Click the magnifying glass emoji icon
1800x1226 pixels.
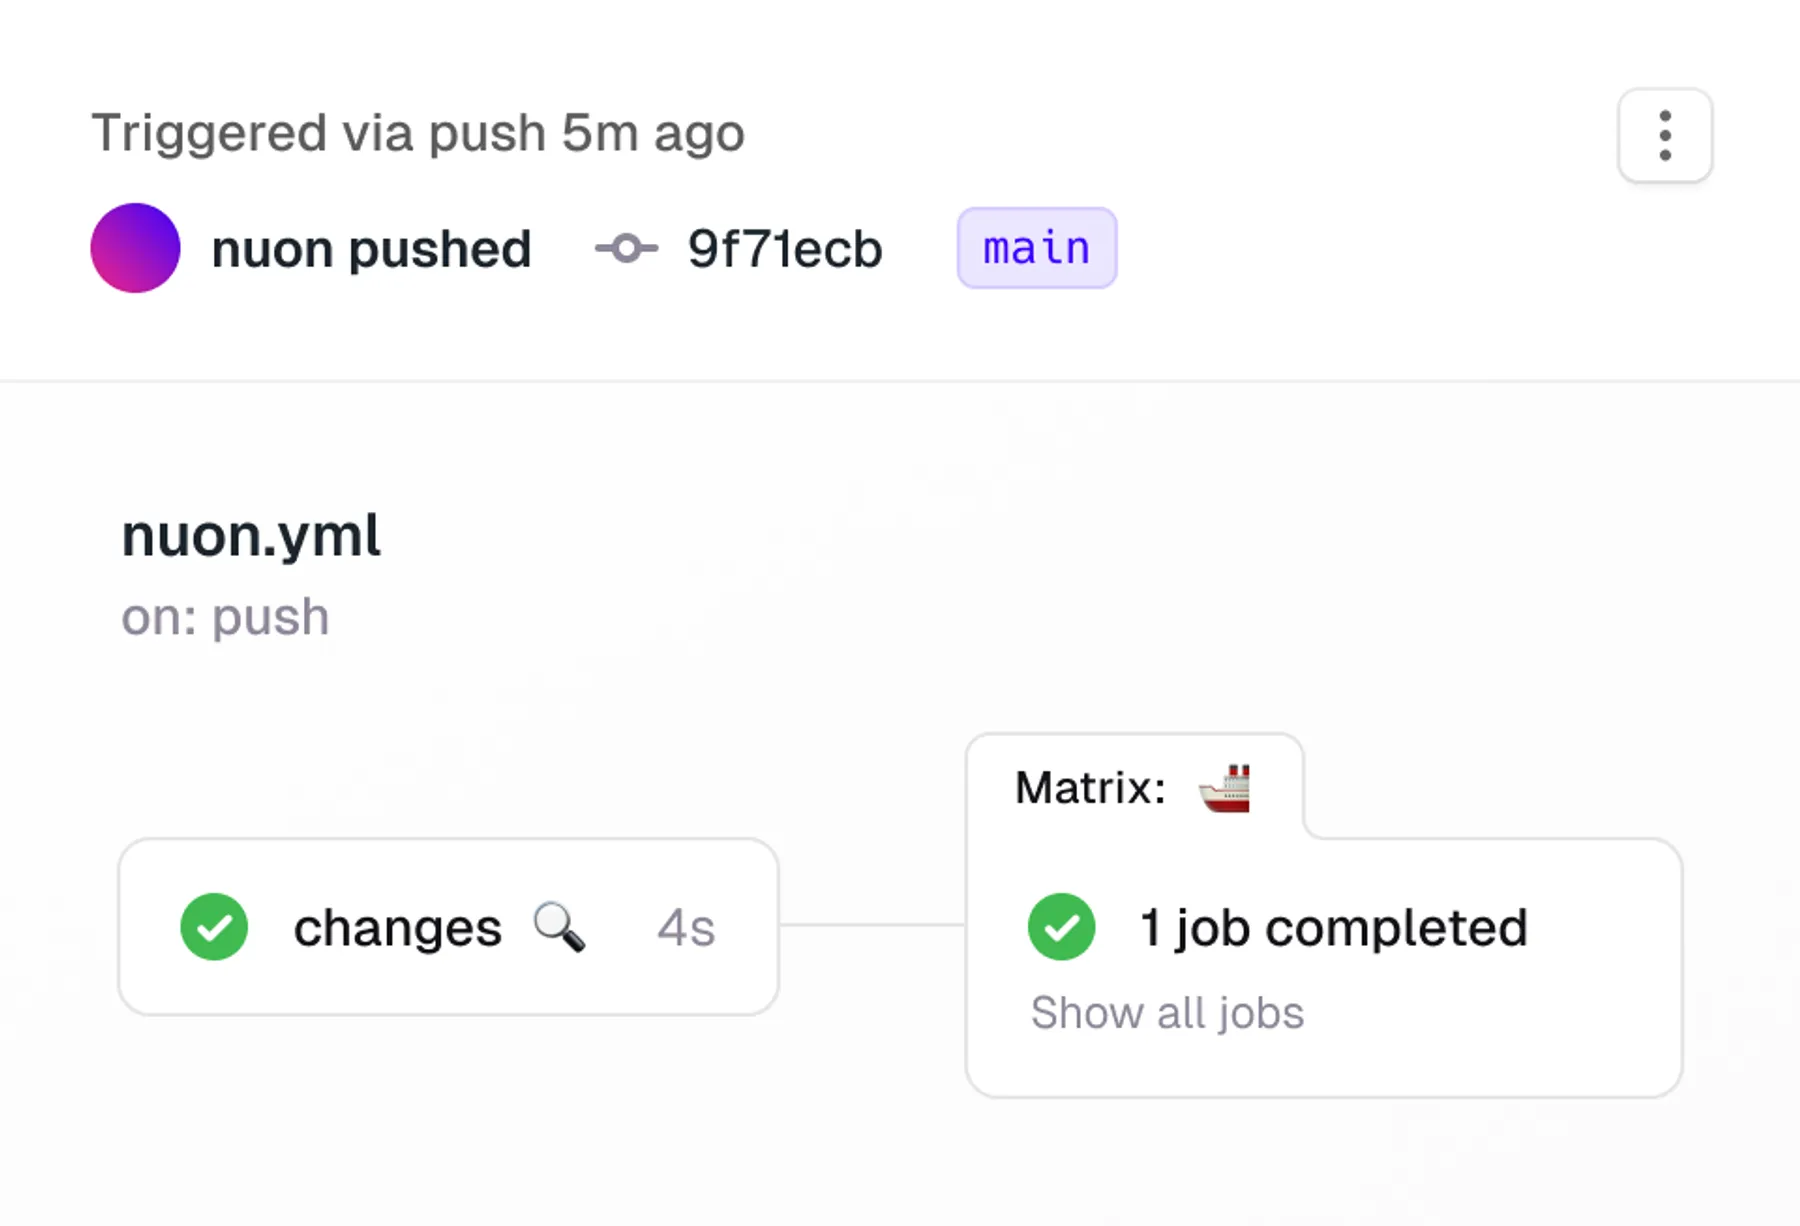(559, 927)
